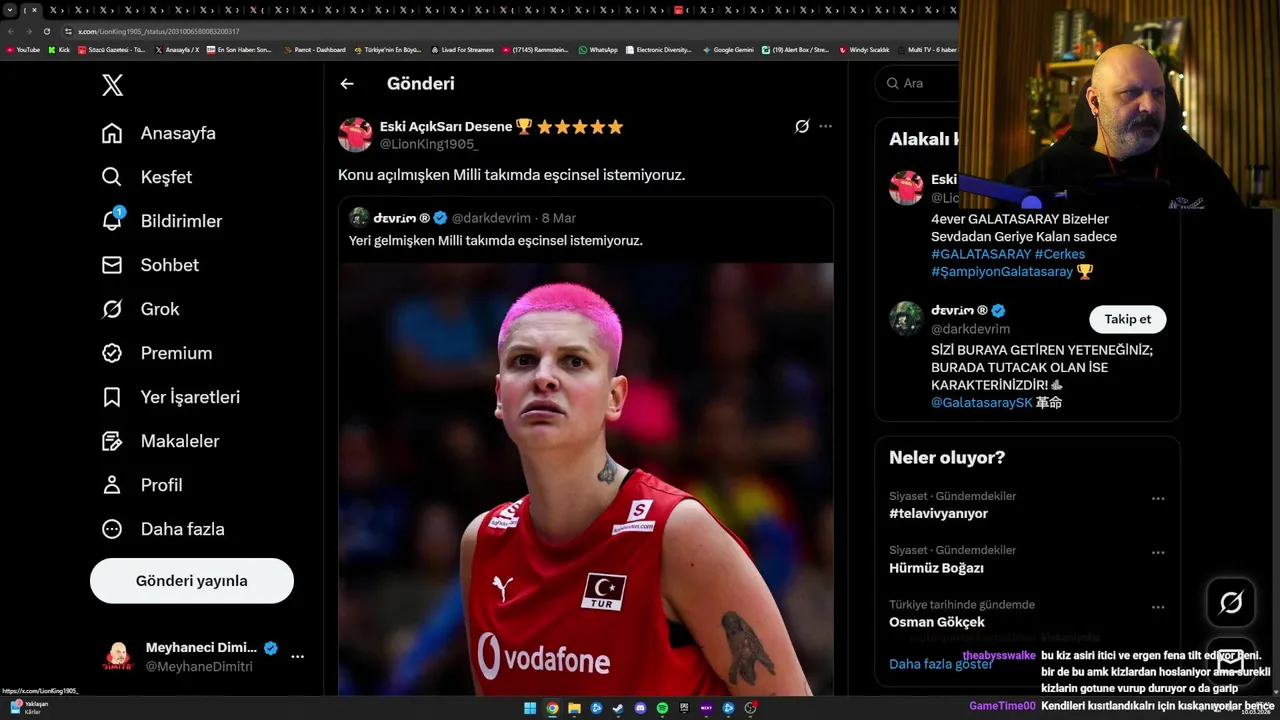Image resolution: width=1280 pixels, height=720 pixels.
Task: Open the Osman Gökçek trend
Action: (937, 622)
